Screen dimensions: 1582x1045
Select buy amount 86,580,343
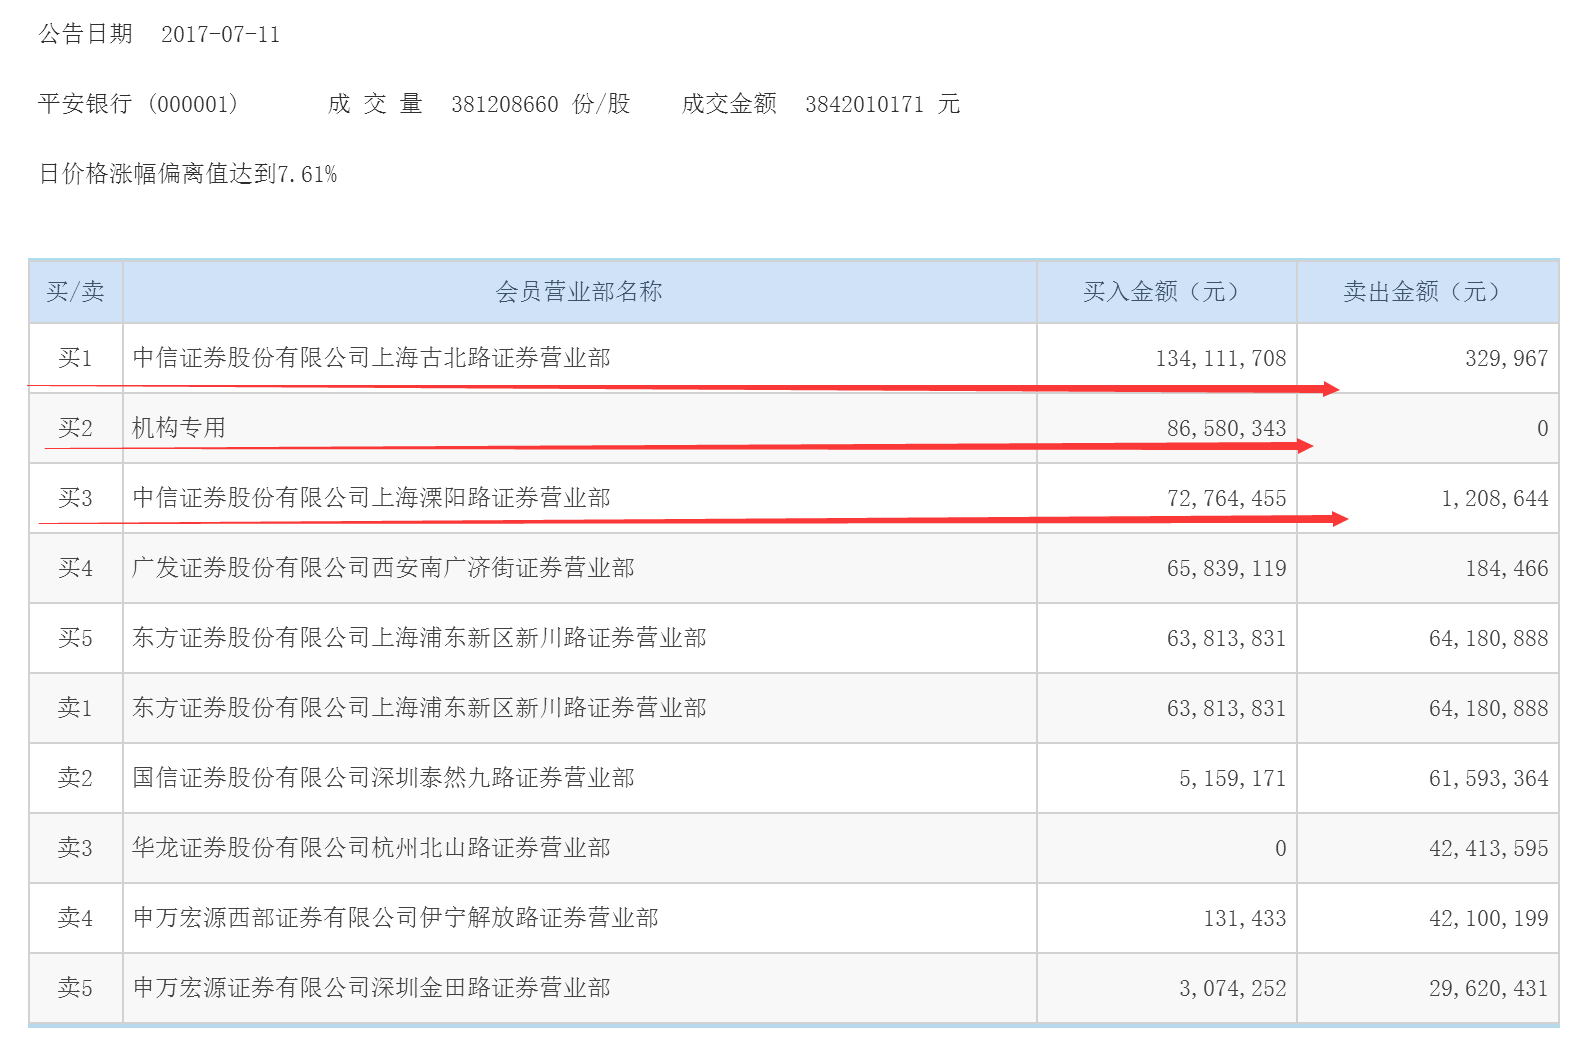point(1226,428)
